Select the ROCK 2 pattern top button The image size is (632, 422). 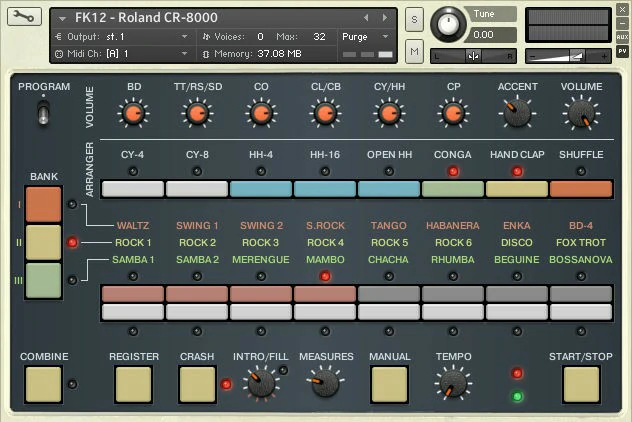(x=197, y=294)
